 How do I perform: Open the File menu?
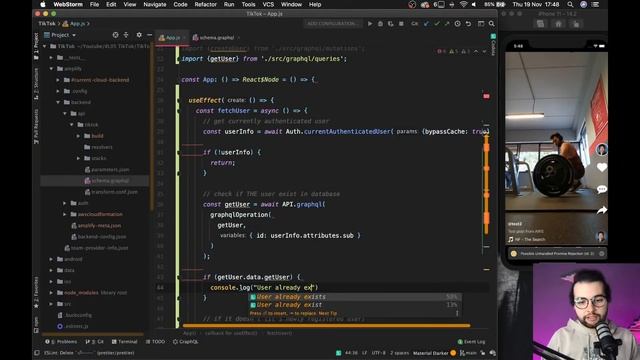click(94, 4)
